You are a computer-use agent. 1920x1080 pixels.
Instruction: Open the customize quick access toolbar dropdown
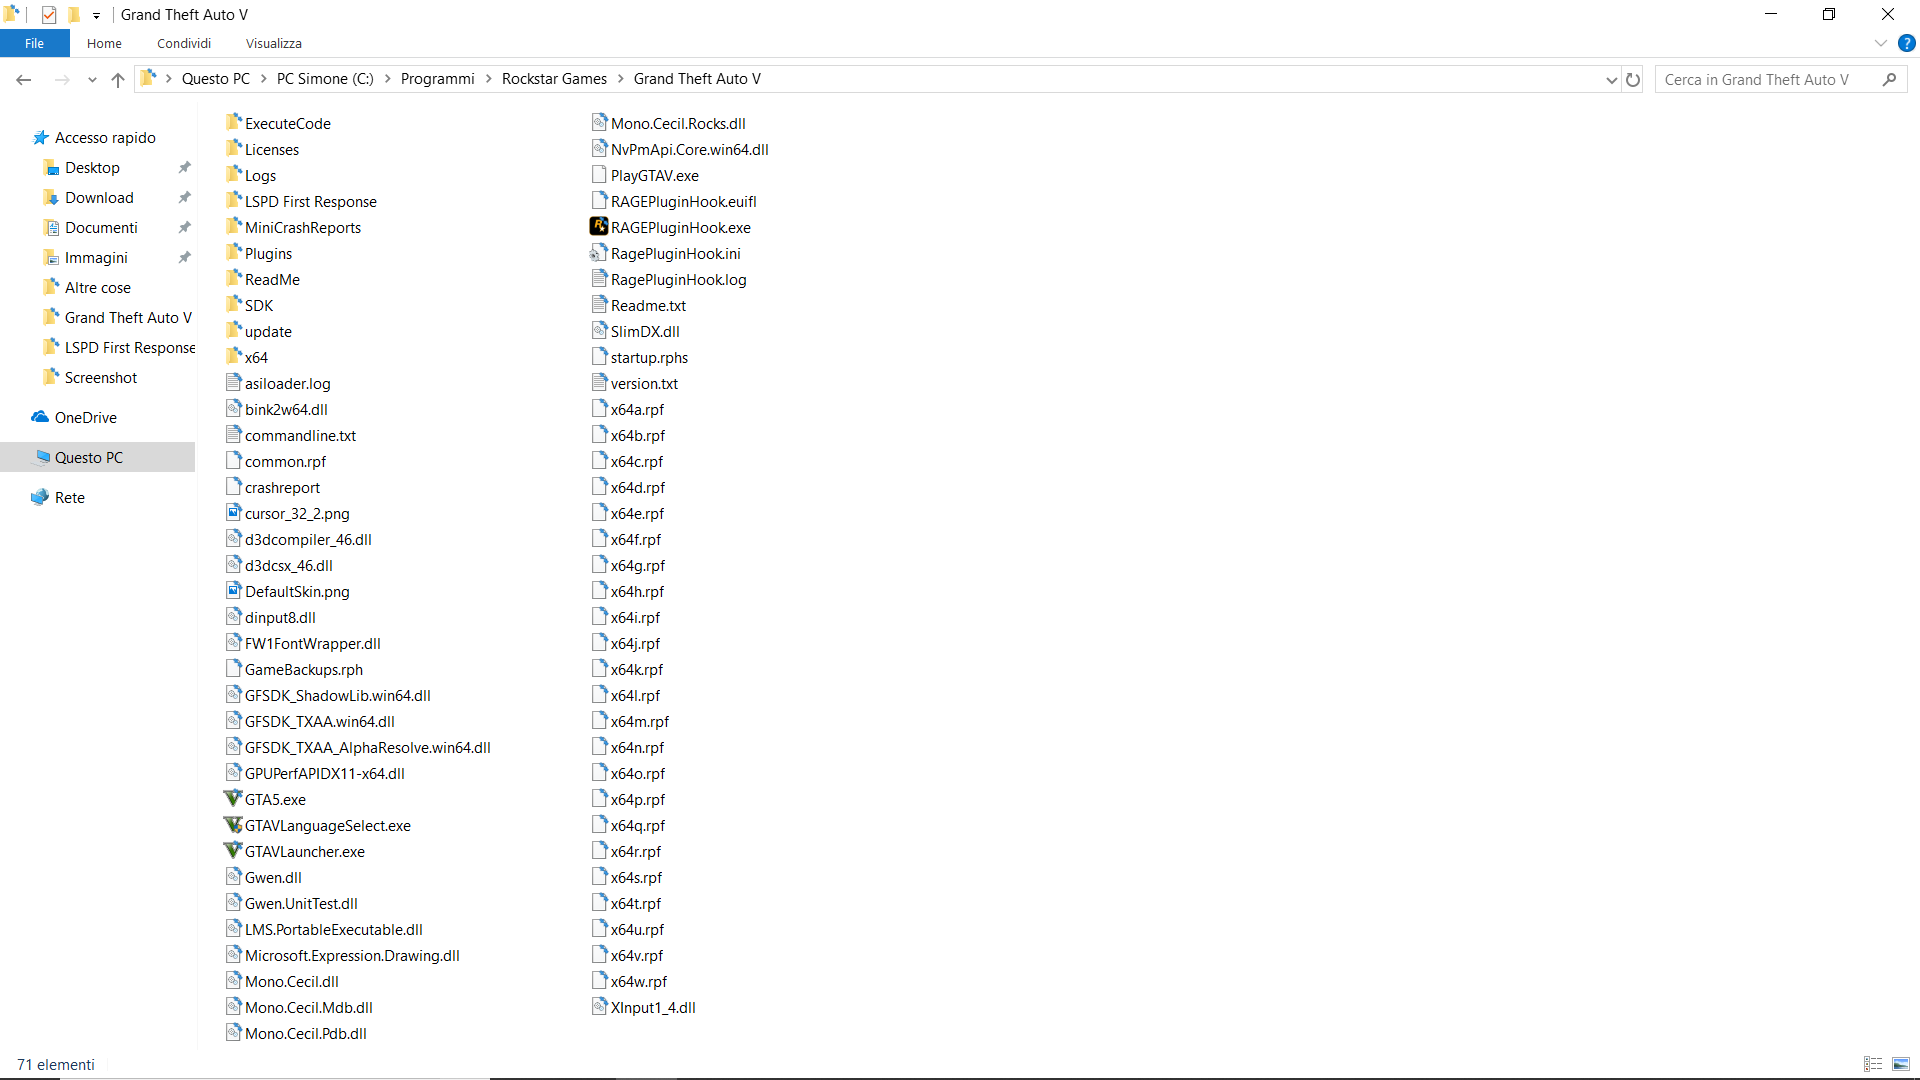[x=96, y=15]
